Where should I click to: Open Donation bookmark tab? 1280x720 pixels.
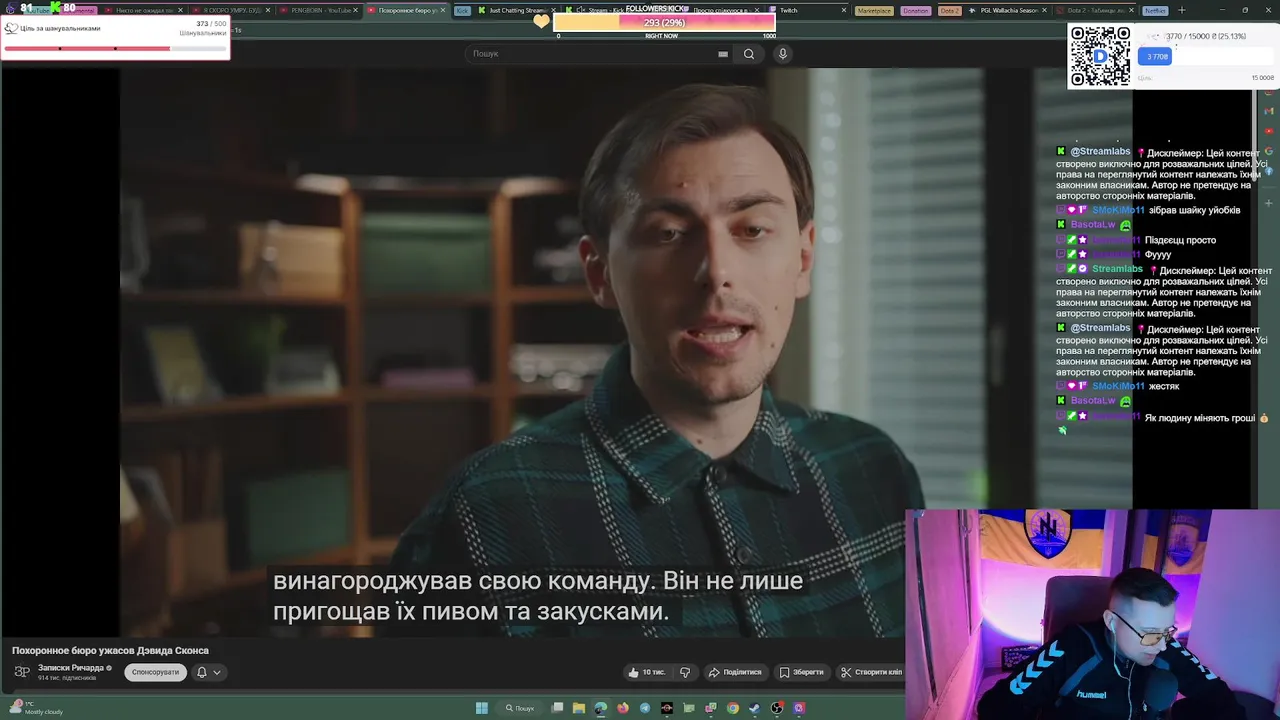(x=915, y=10)
